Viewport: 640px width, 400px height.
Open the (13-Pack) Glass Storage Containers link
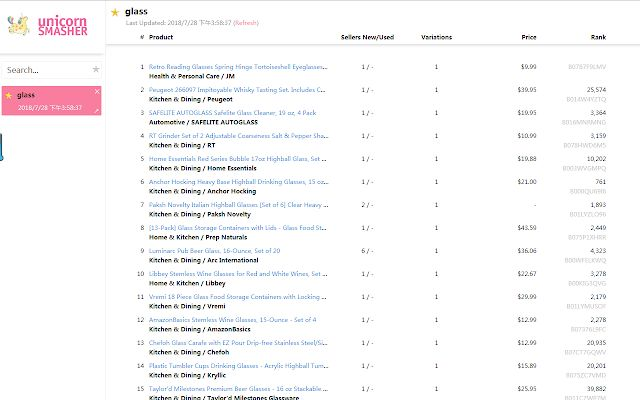point(238,227)
